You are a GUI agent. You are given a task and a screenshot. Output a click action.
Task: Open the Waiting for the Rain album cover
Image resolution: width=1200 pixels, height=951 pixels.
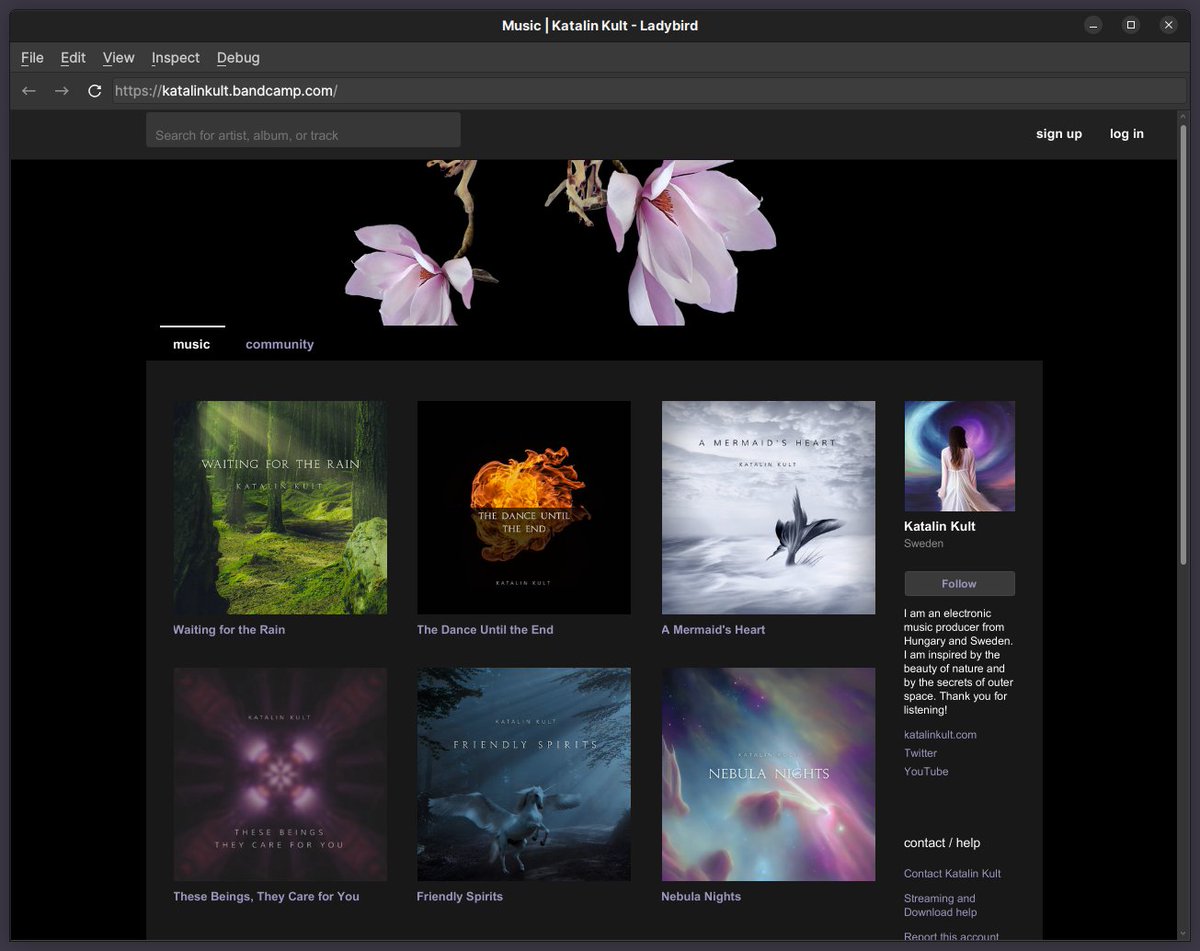click(x=280, y=508)
